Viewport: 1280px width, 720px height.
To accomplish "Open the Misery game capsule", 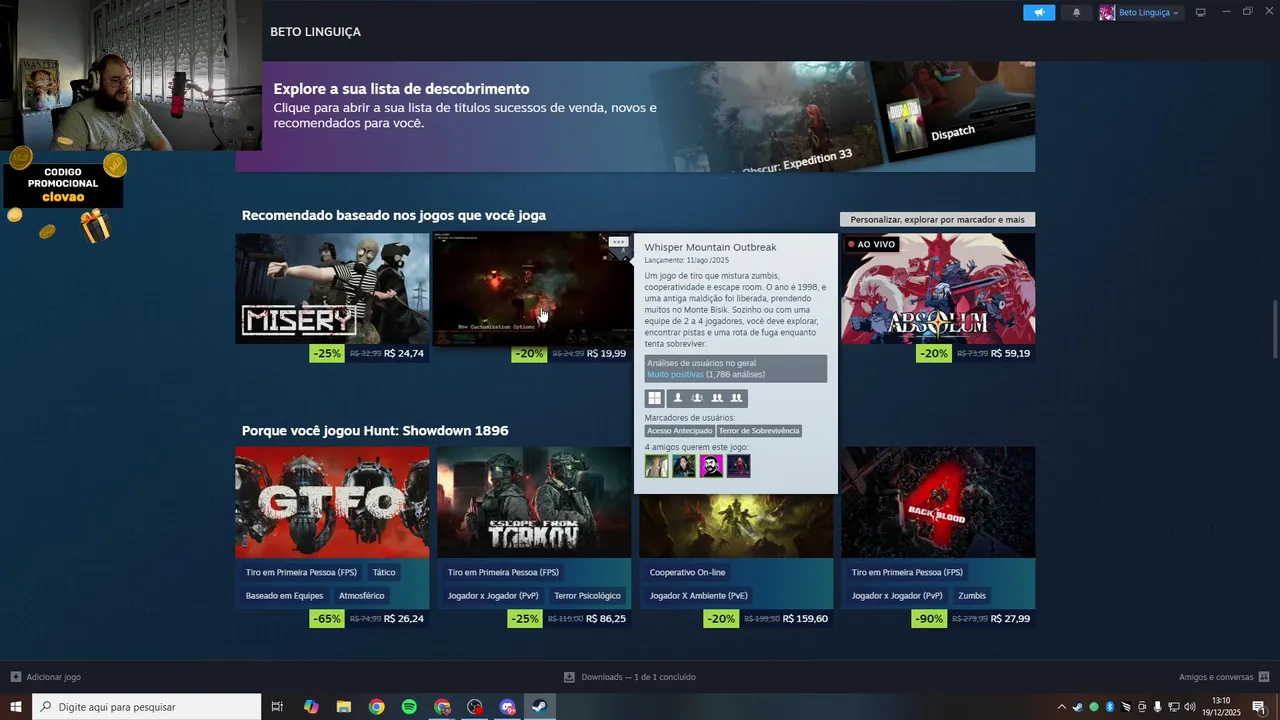I will [332, 288].
